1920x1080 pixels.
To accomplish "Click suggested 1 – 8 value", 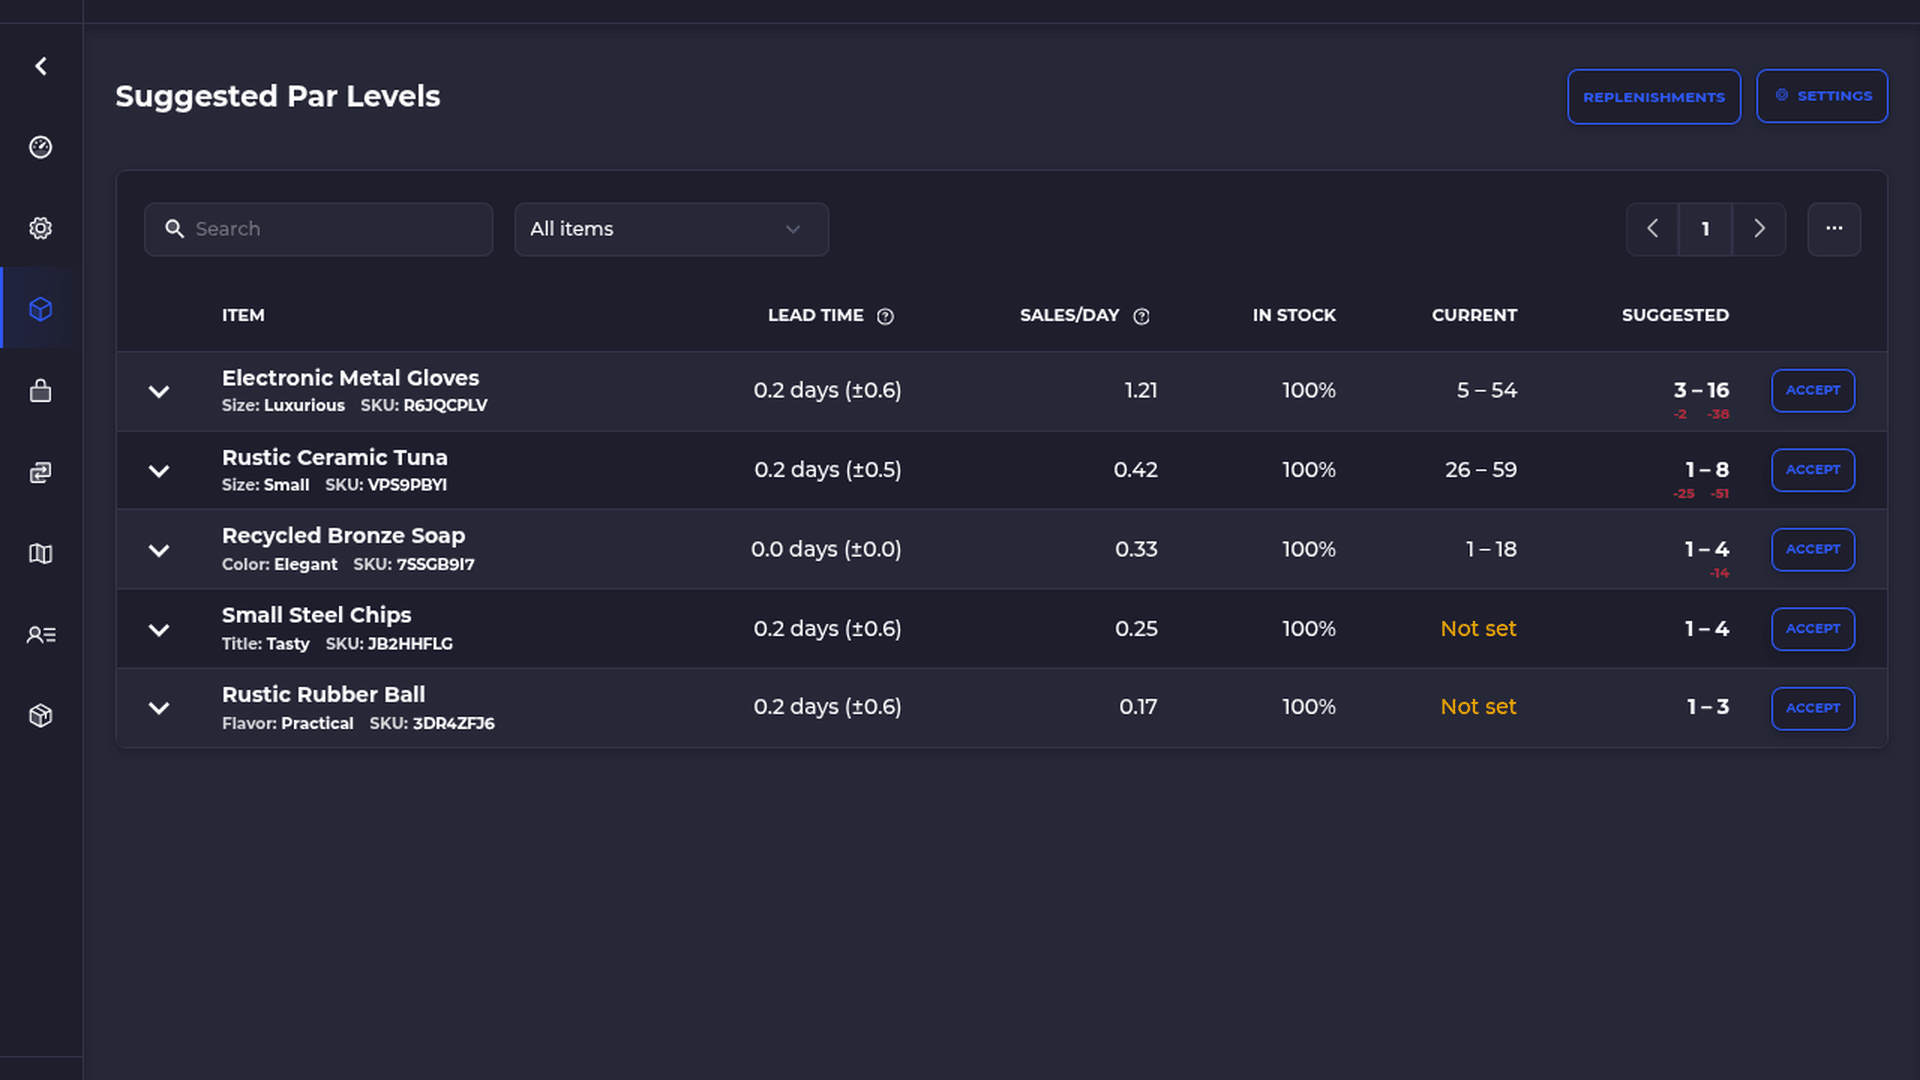I will point(1706,470).
